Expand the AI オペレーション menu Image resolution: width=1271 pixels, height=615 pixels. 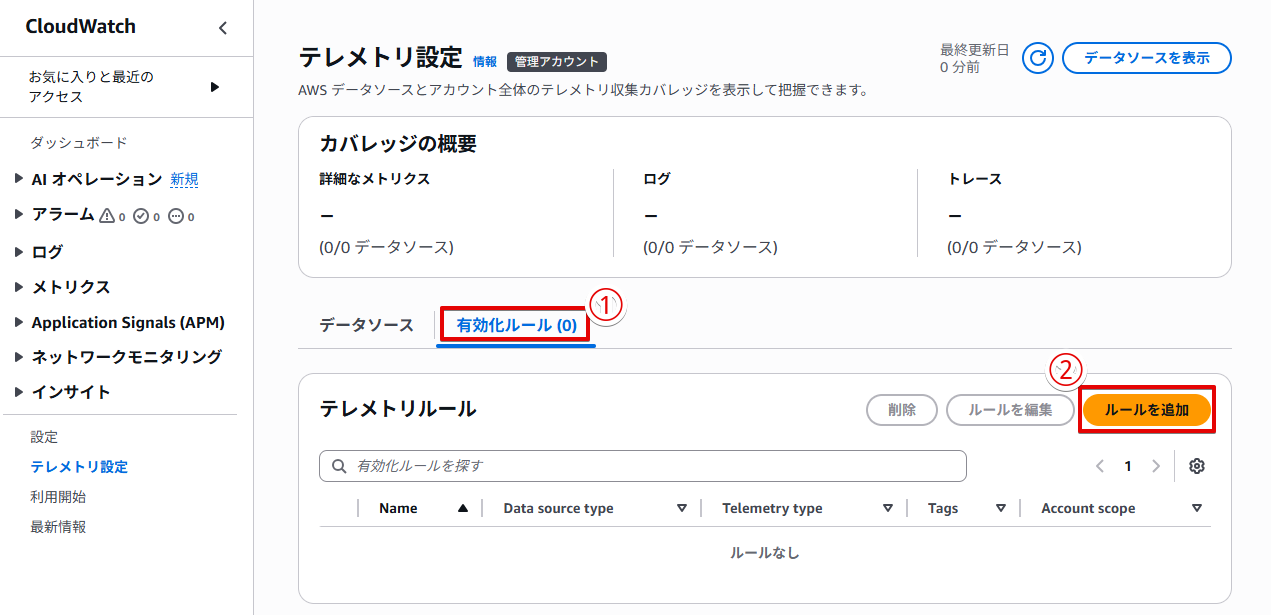point(19,179)
